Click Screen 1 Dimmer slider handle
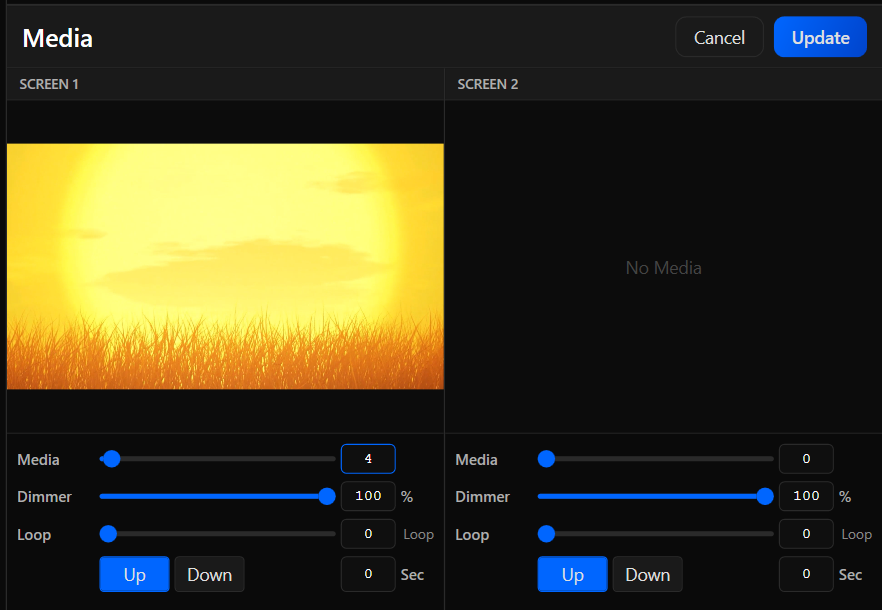Viewport: 882px width, 610px height. (326, 496)
